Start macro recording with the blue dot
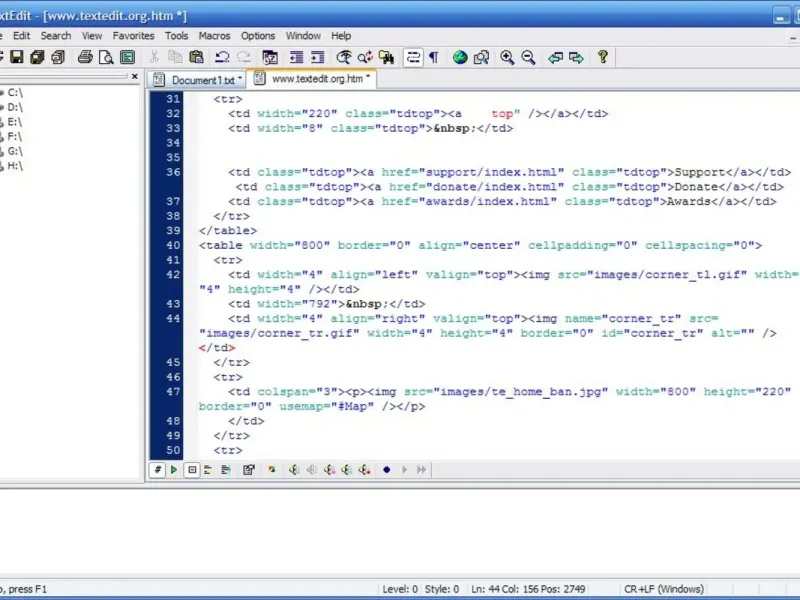Image resolution: width=800 pixels, height=600 pixels. coord(387,470)
